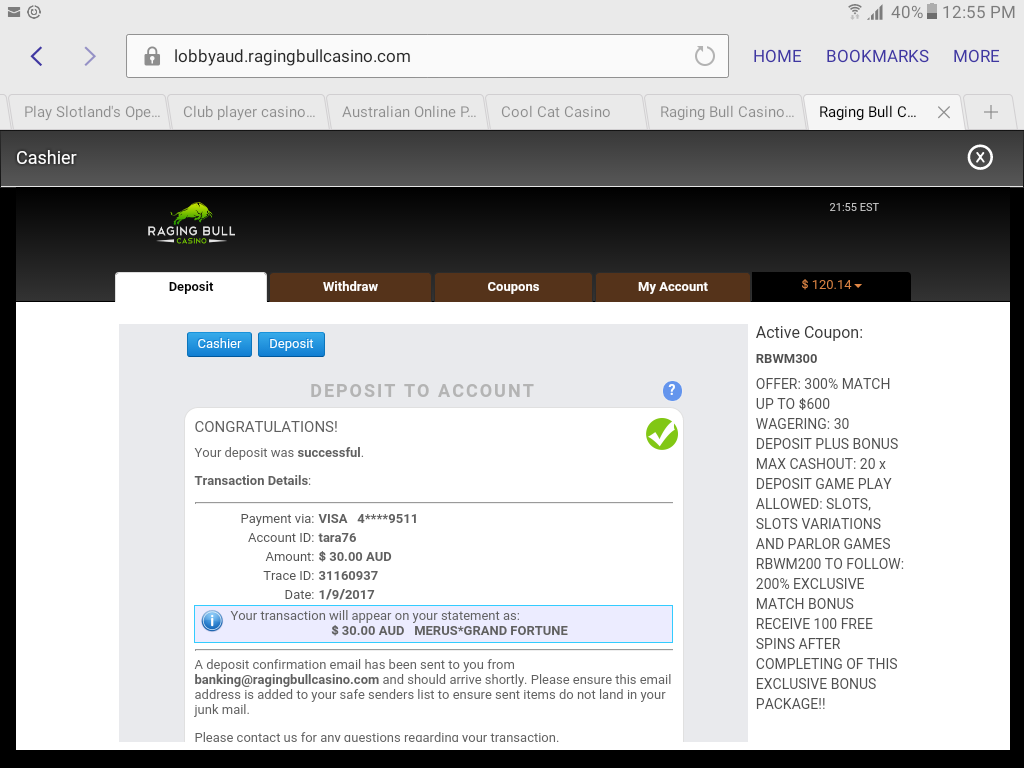
Task: Go back with the browser back arrow
Action: point(37,56)
